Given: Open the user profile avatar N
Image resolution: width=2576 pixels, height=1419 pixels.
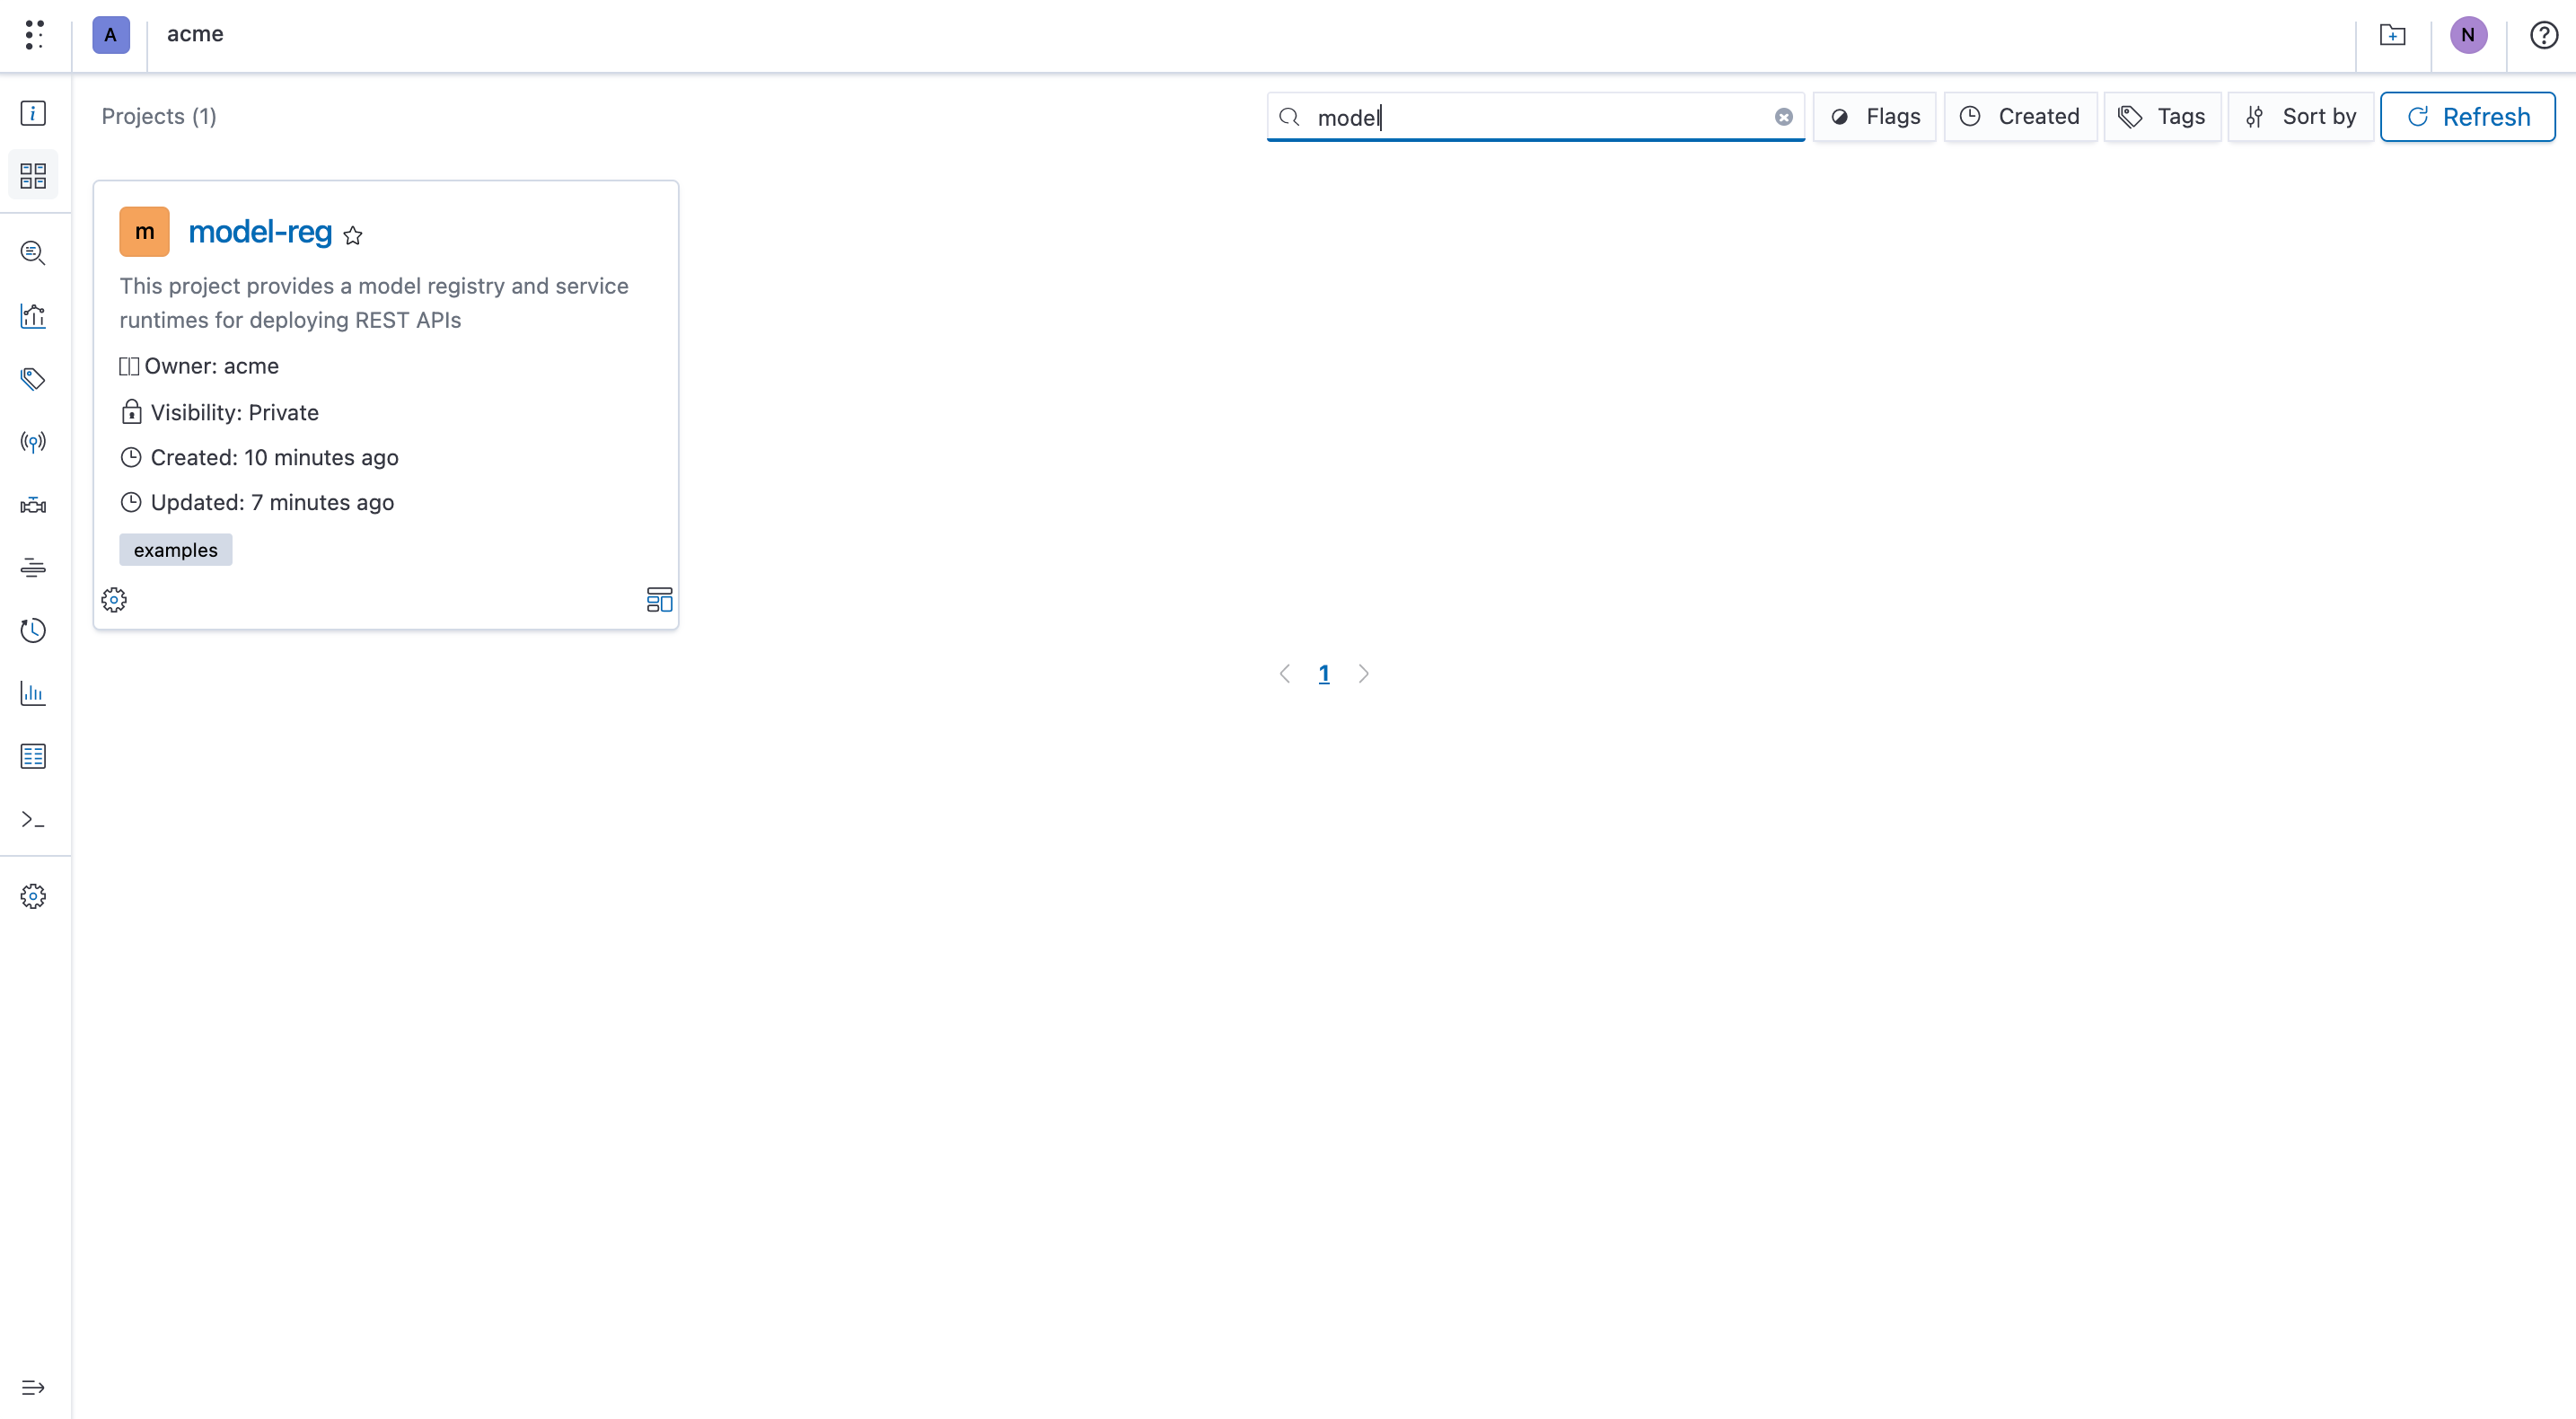Looking at the screenshot, I should pyautogui.click(x=2468, y=35).
